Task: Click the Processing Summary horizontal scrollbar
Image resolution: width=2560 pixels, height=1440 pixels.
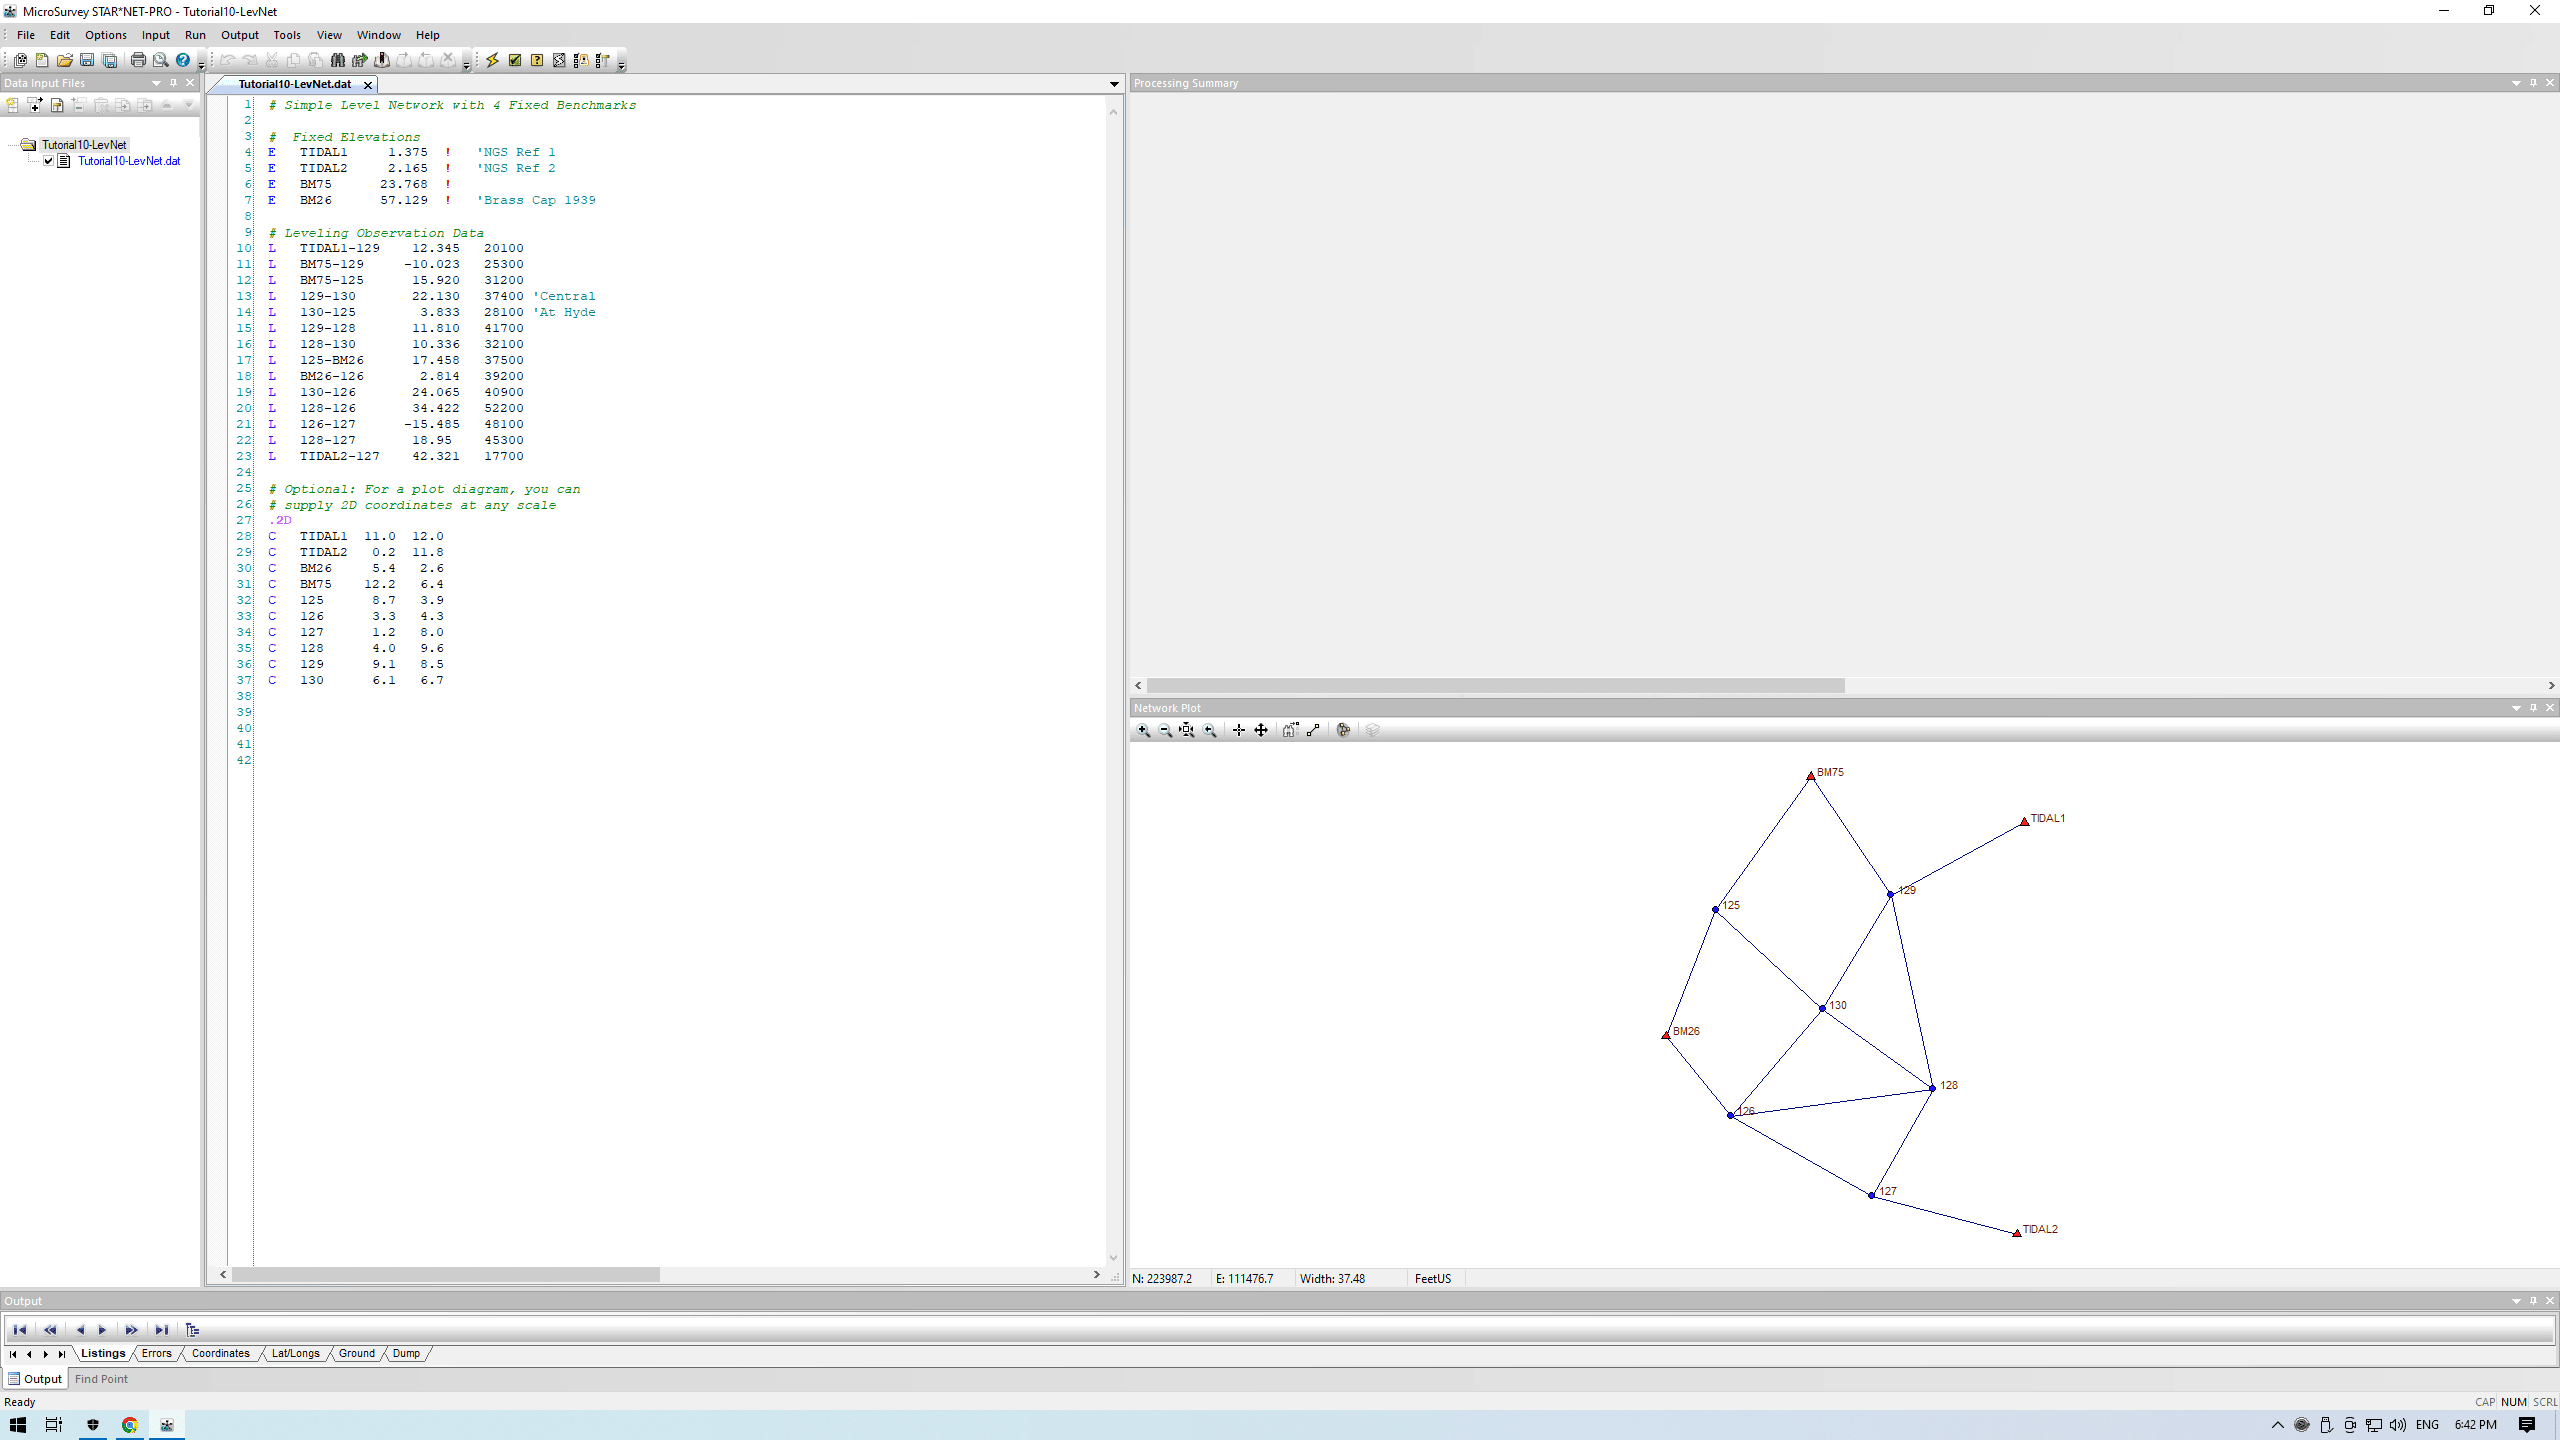Action: (1495, 686)
